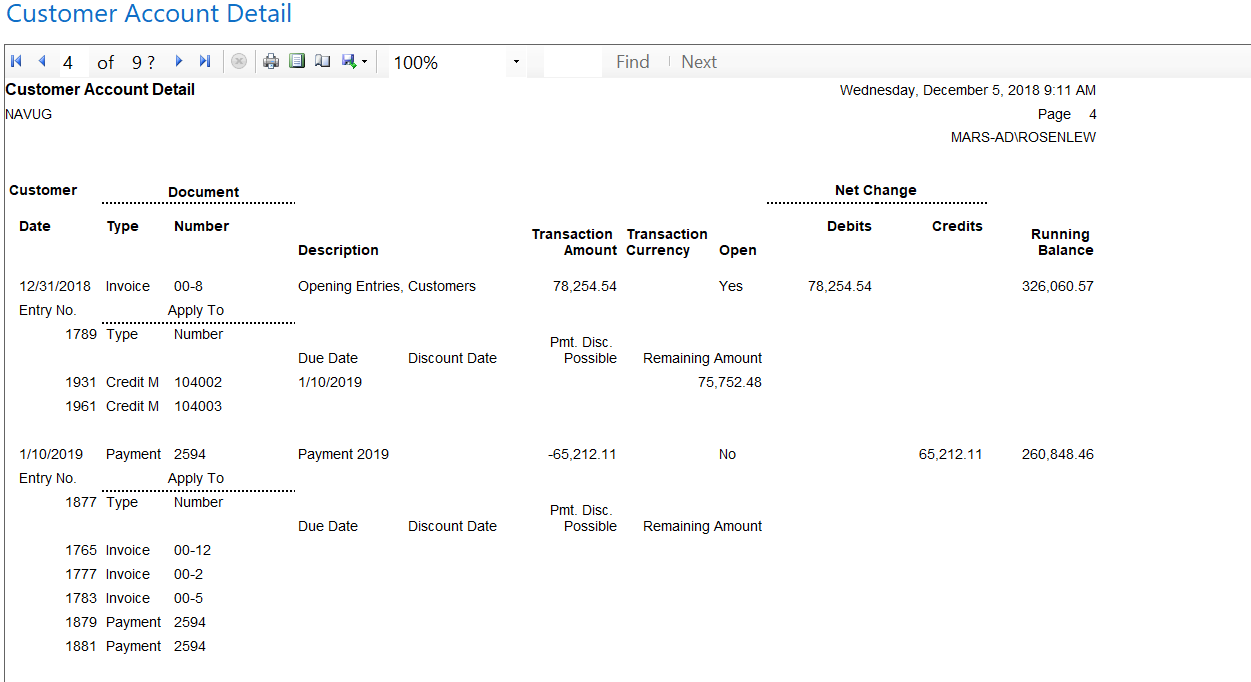The height and width of the screenshot is (682, 1251).
Task: Toggle Print Layout view icon
Action: coord(296,62)
